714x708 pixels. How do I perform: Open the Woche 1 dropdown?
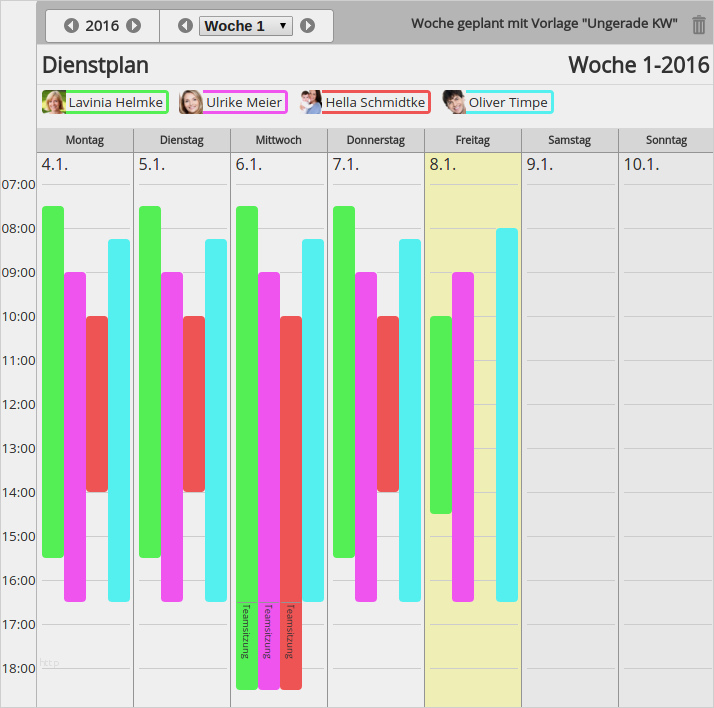click(246, 26)
